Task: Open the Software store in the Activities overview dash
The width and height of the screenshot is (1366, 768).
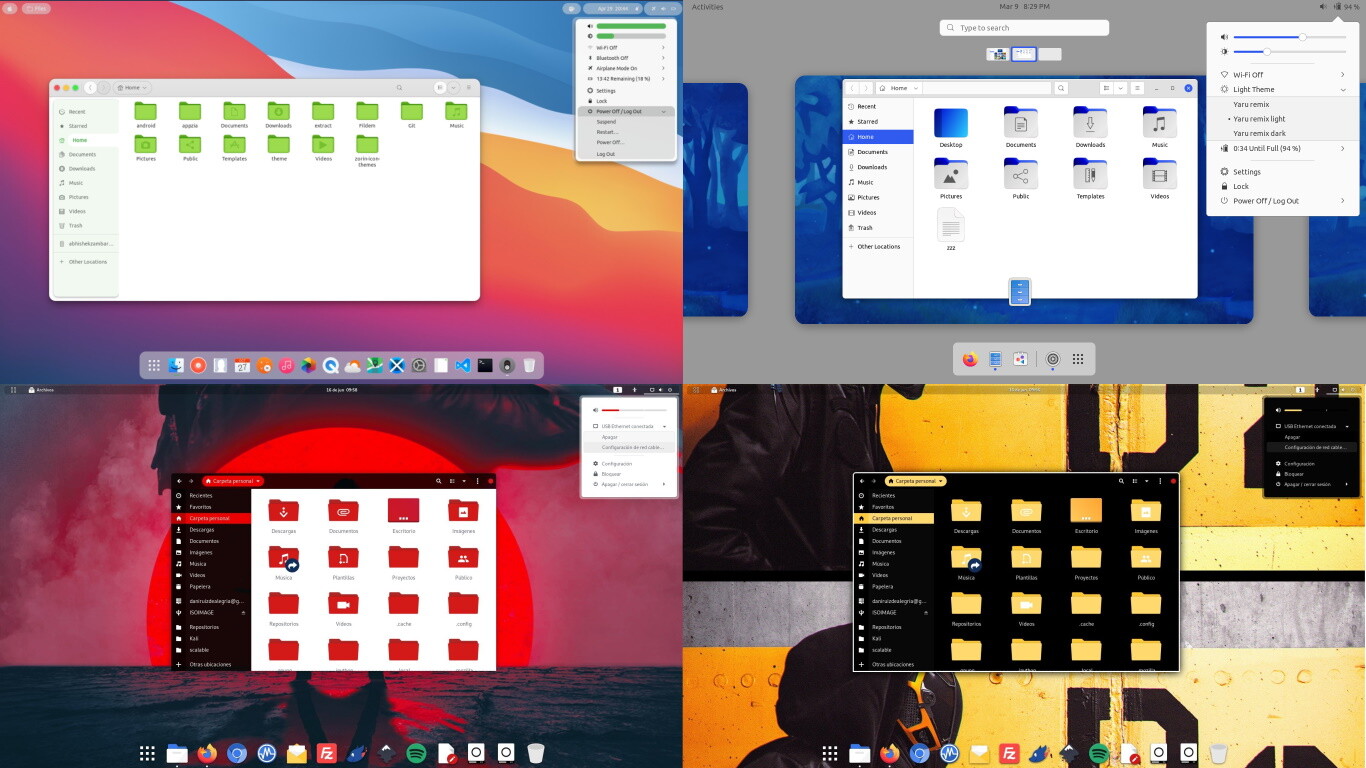Action: click(1020, 359)
